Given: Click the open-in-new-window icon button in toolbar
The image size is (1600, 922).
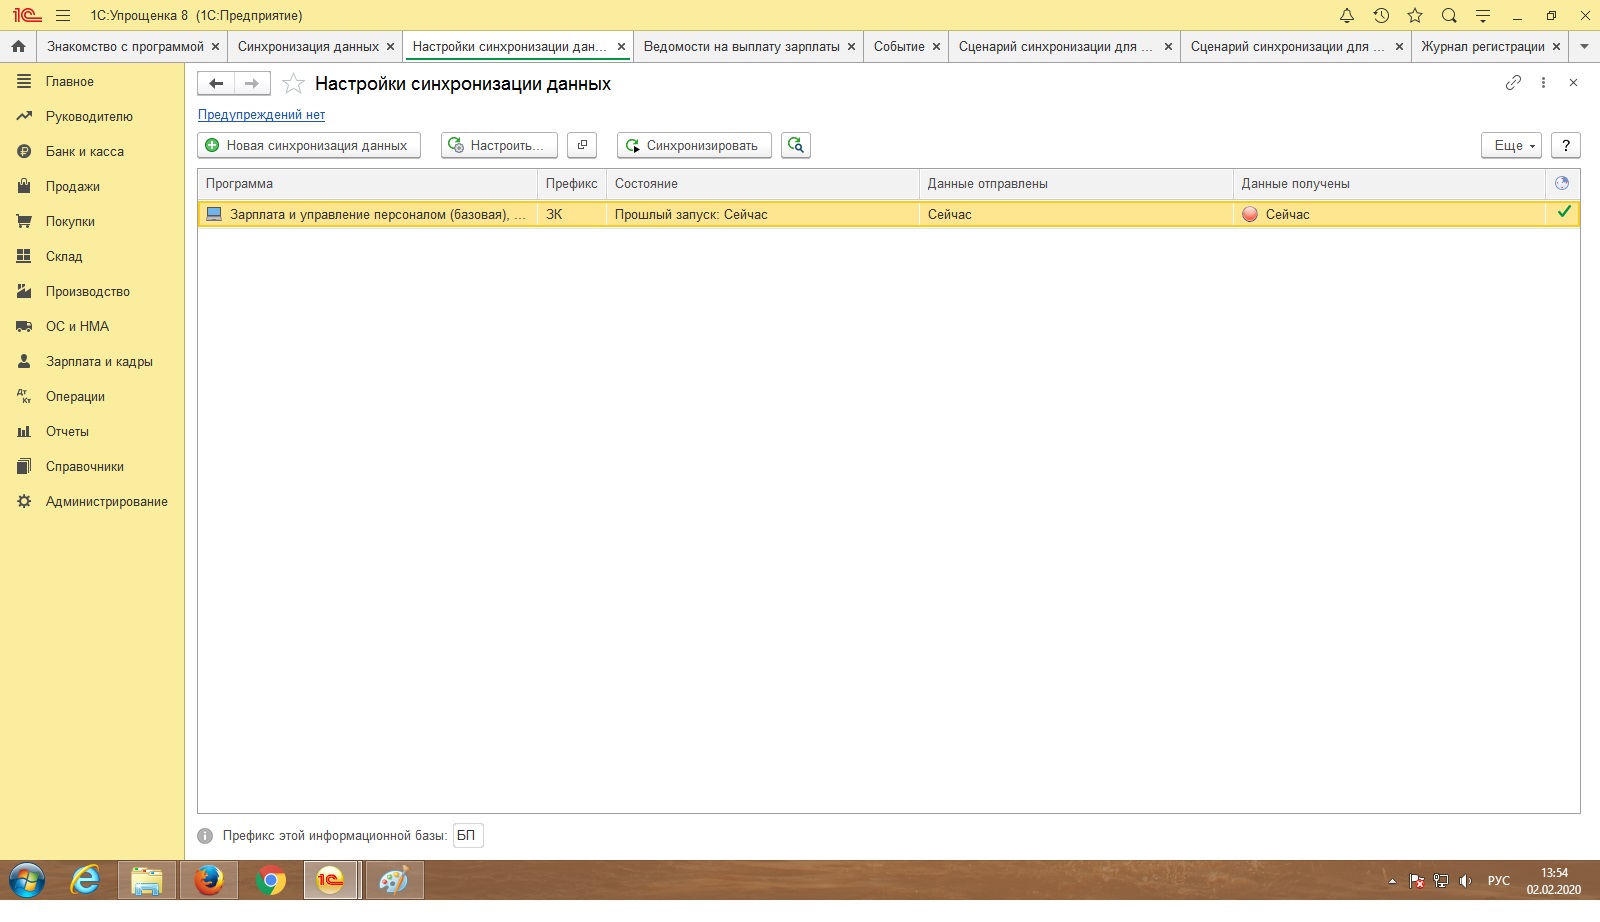Looking at the screenshot, I should click(x=582, y=145).
